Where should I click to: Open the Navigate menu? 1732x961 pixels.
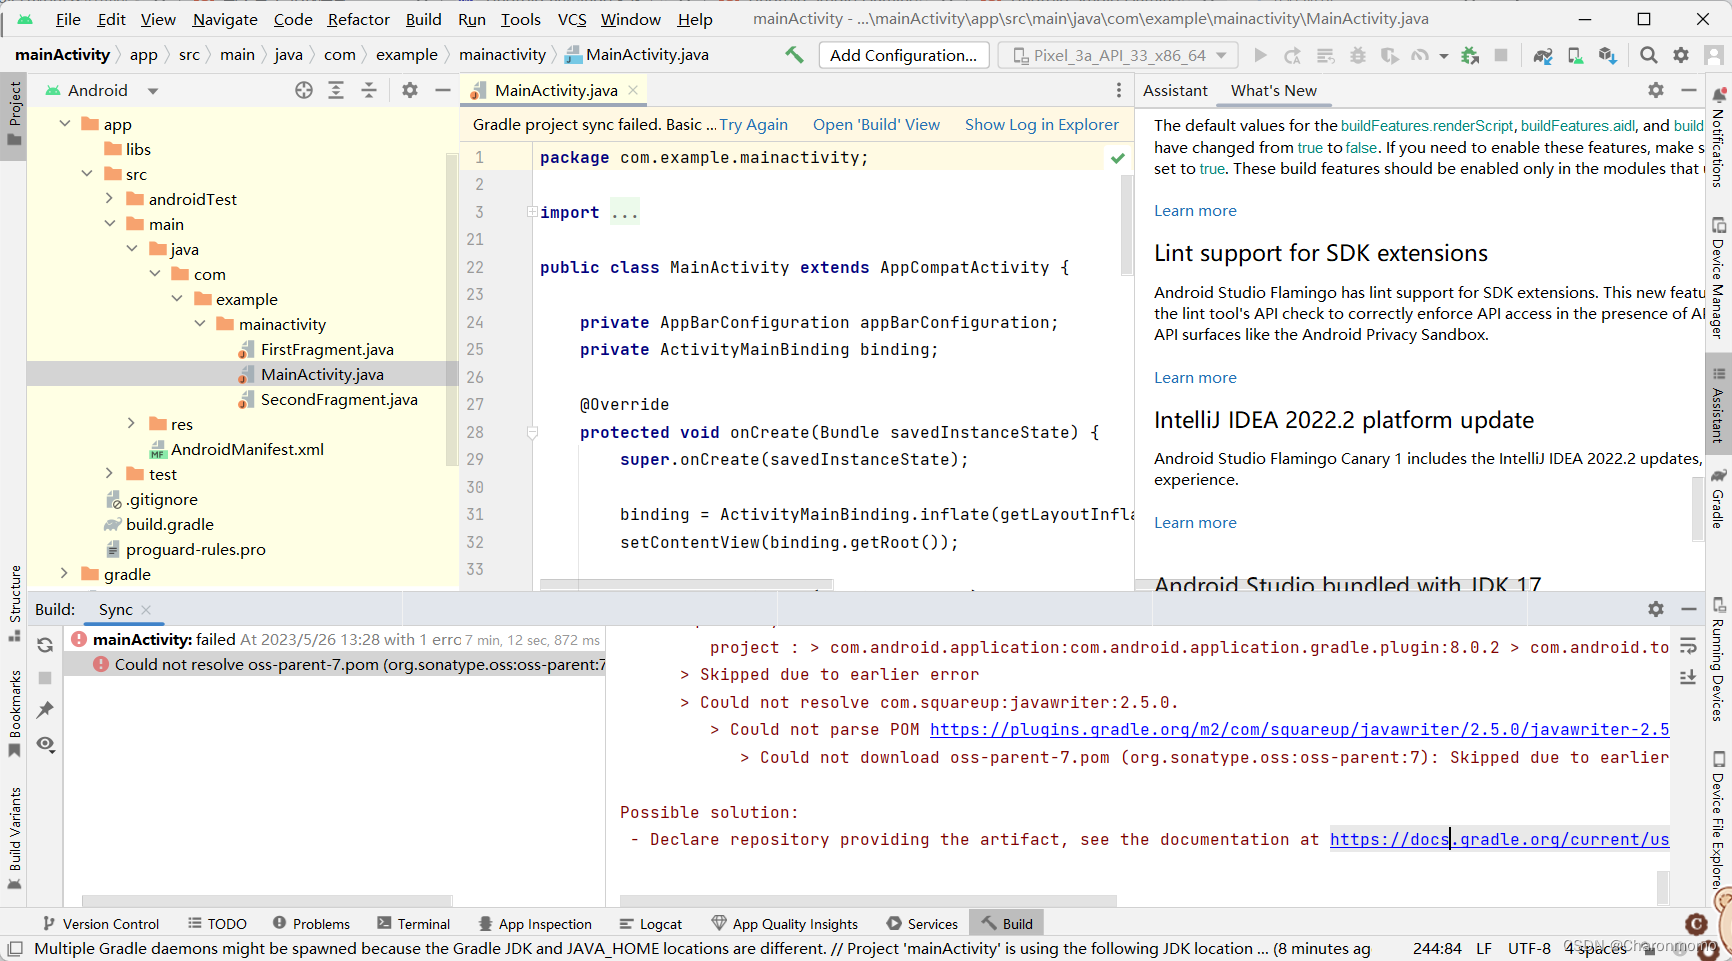(x=225, y=19)
